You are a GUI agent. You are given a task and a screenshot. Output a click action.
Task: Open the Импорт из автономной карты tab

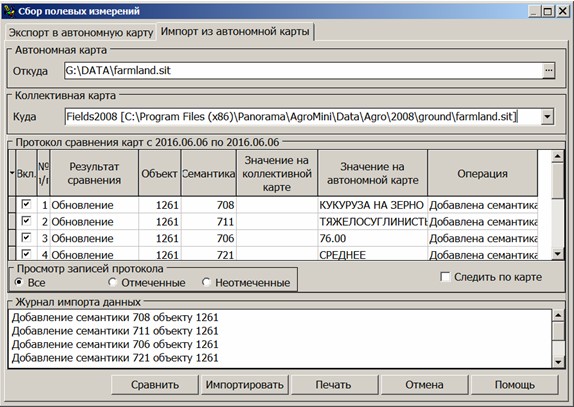point(235,31)
